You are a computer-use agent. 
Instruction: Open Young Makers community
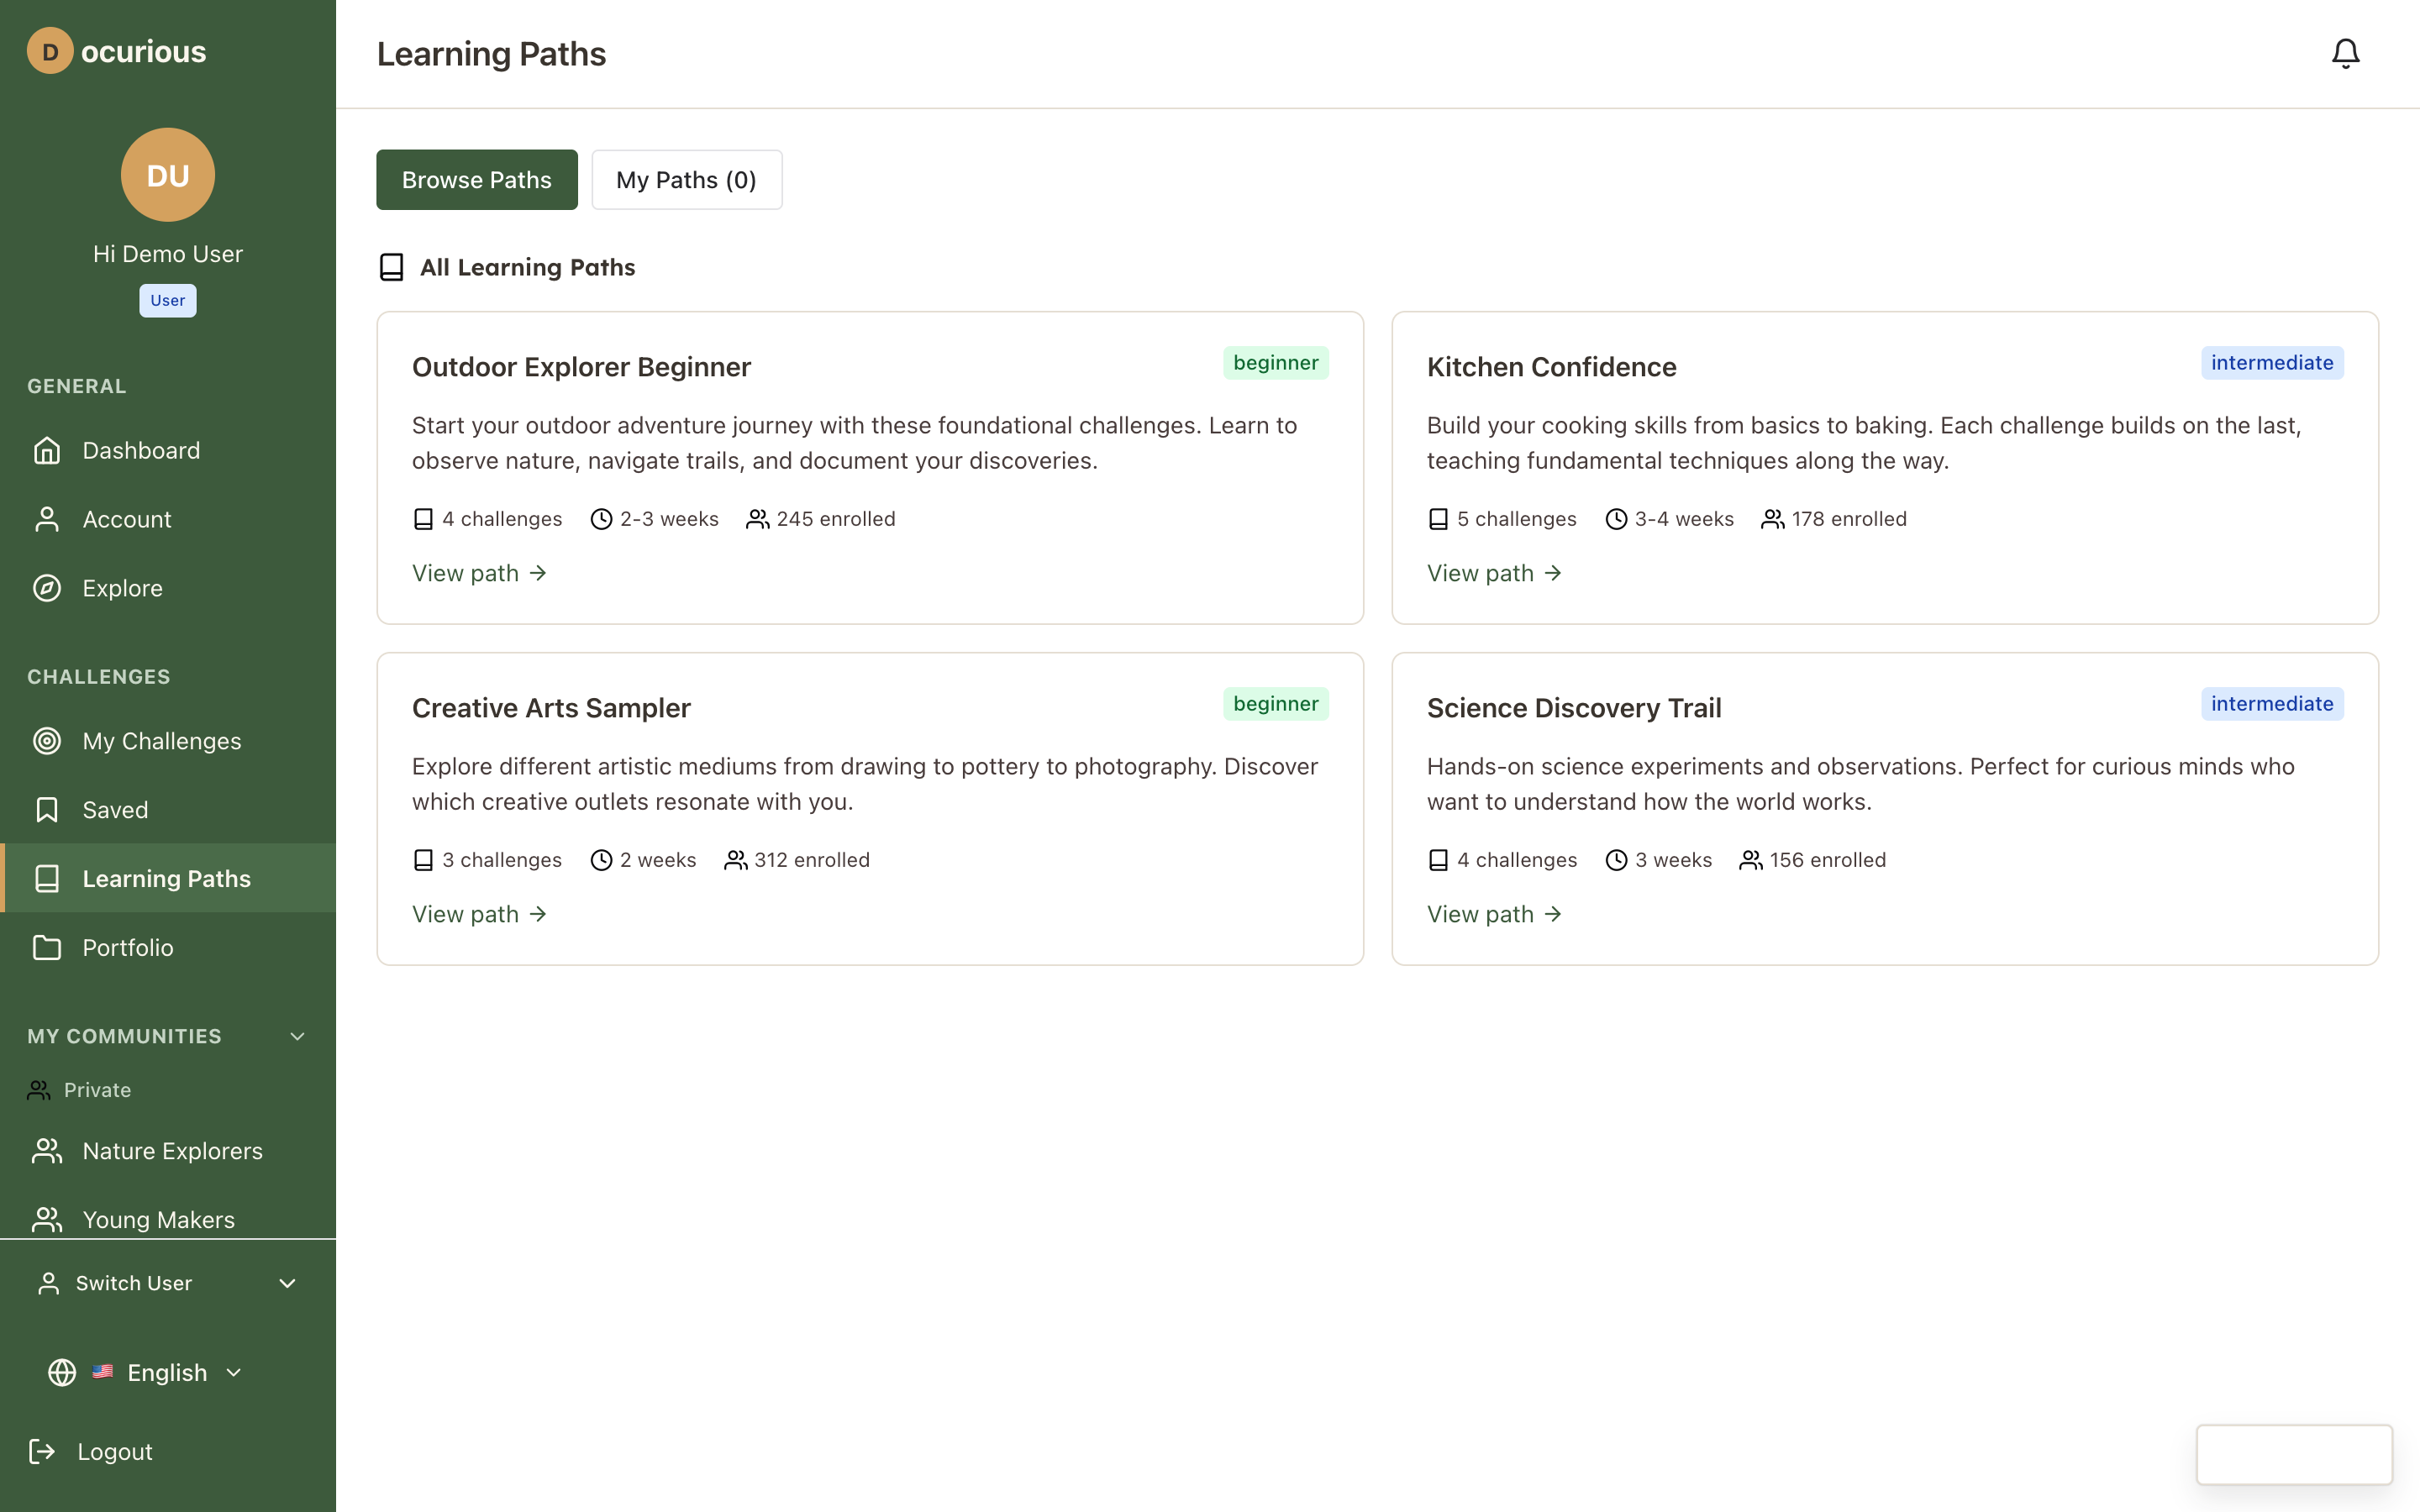point(158,1219)
